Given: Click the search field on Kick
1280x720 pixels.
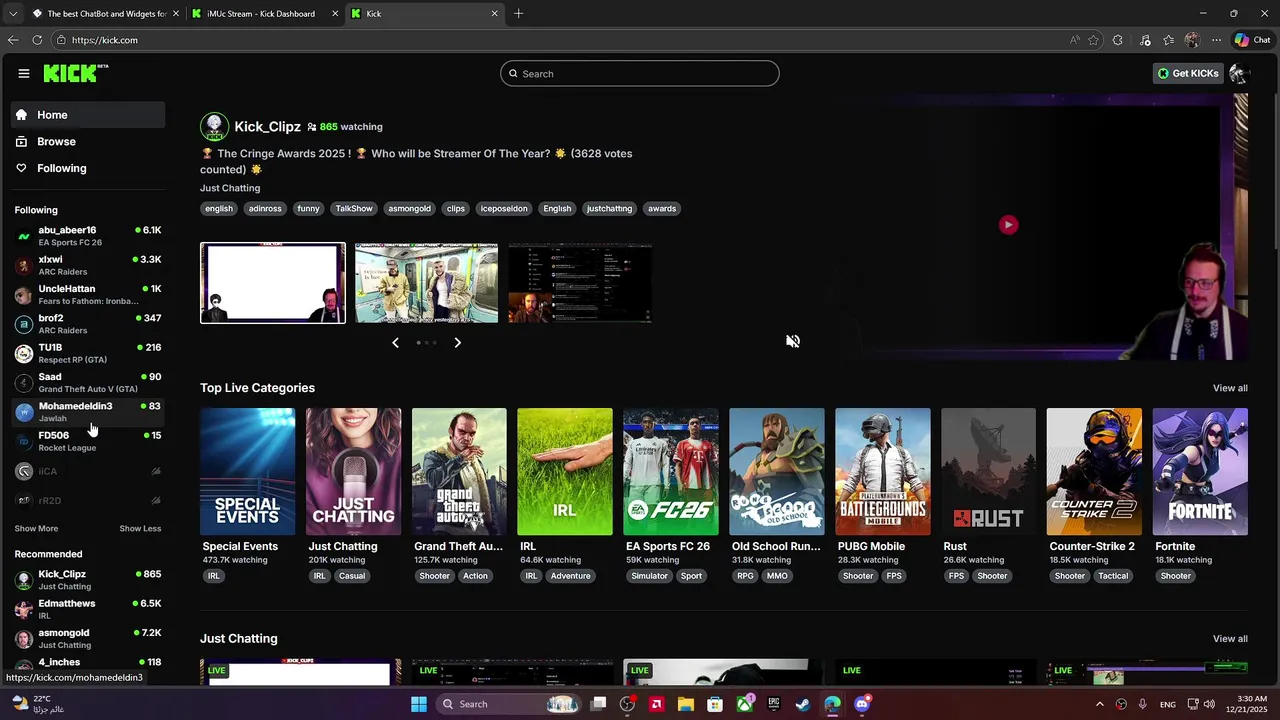Looking at the screenshot, I should coord(640,73).
